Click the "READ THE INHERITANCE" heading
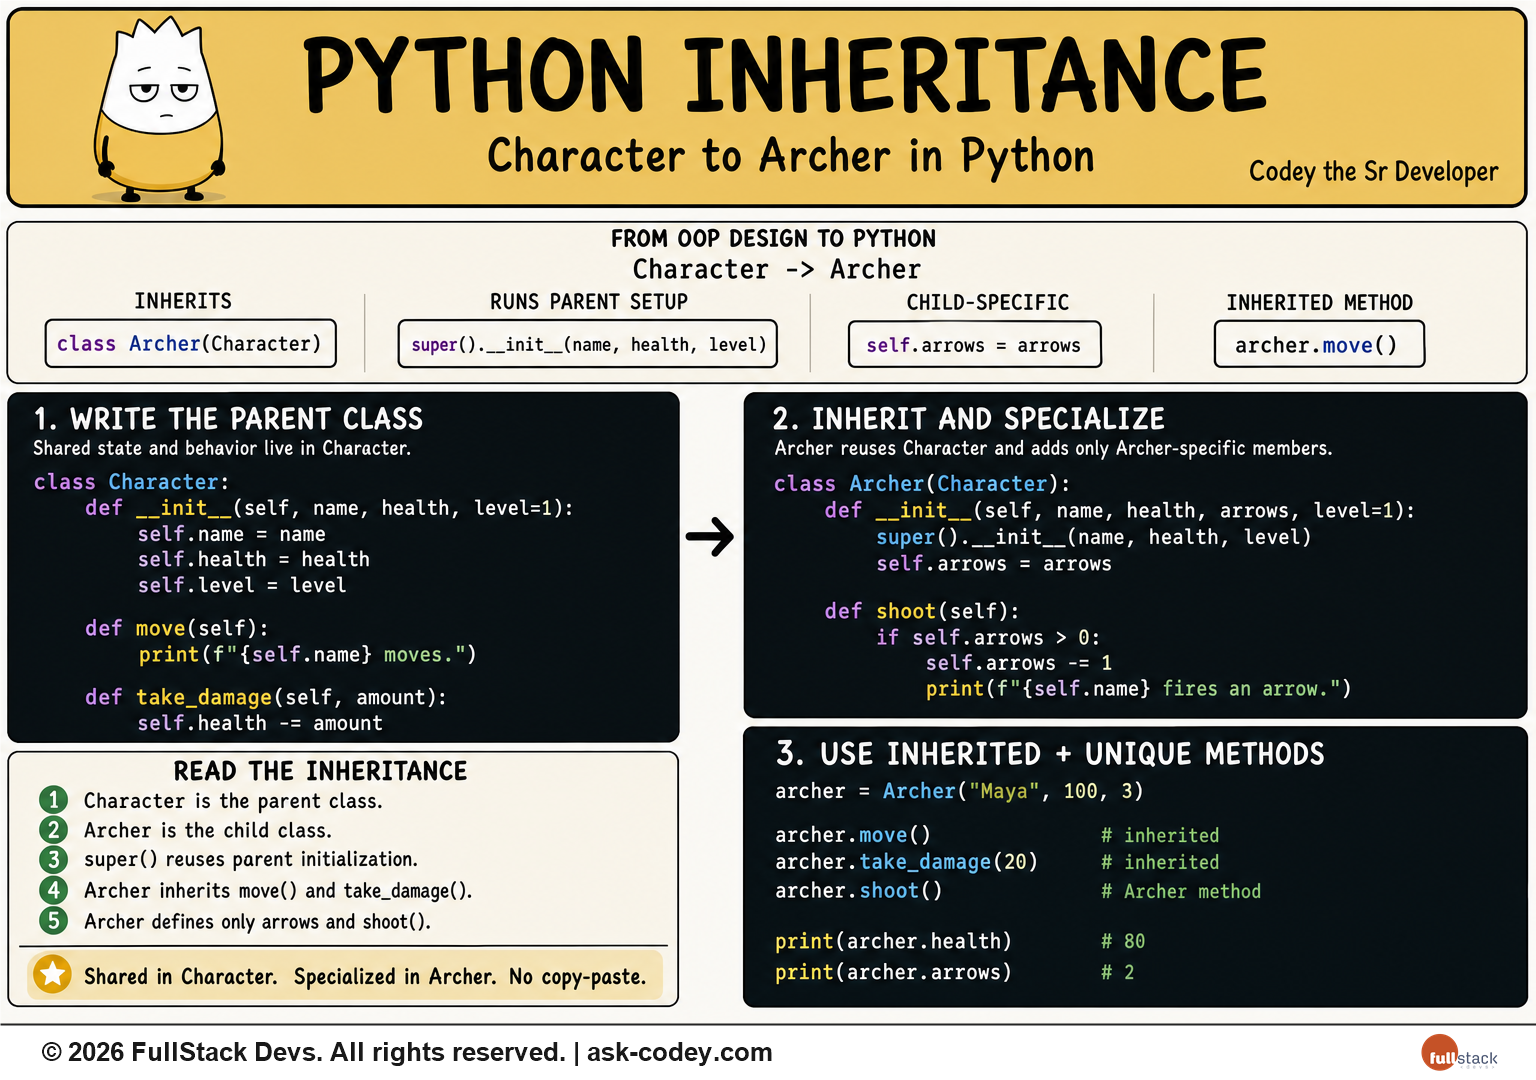The image size is (1536, 1080). click(320, 771)
